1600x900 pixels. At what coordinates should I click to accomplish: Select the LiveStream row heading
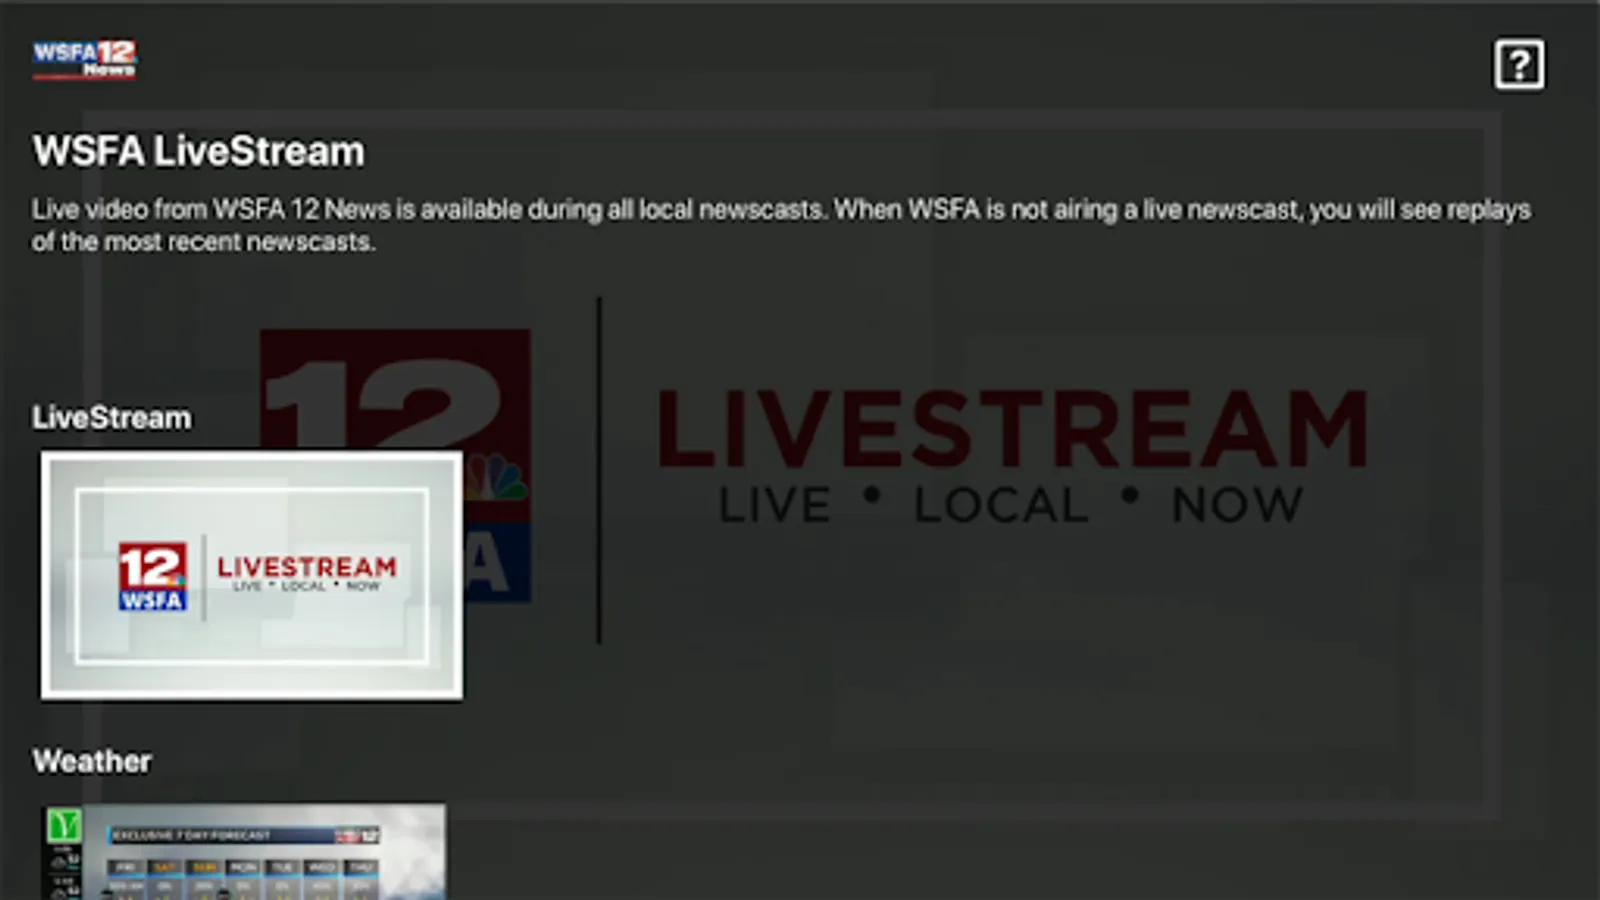112,417
